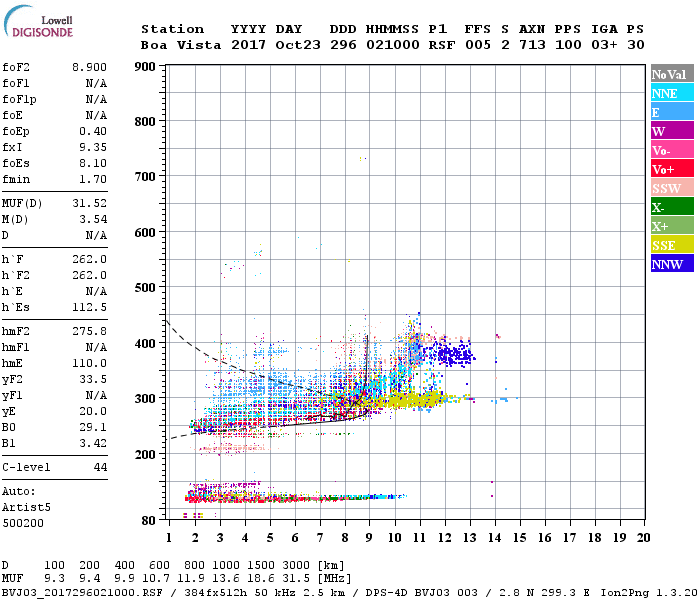Click the hmE value 110.0
The width and height of the screenshot is (700, 600).
coord(89,363)
